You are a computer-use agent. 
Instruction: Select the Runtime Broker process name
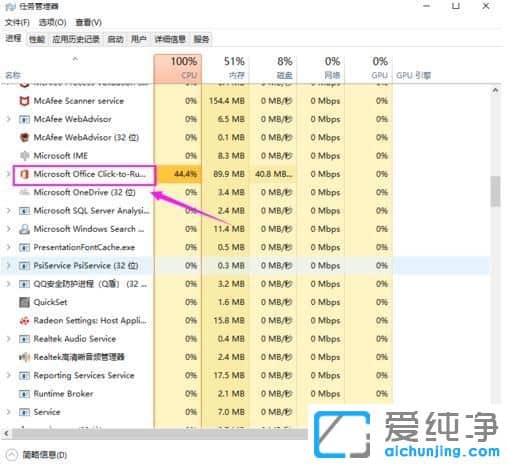coord(63,394)
